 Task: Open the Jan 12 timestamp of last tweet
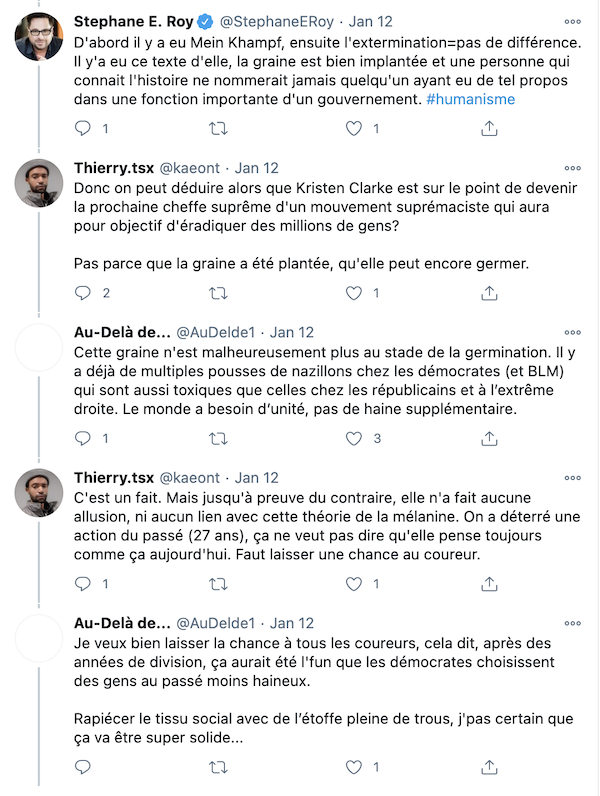[292, 623]
